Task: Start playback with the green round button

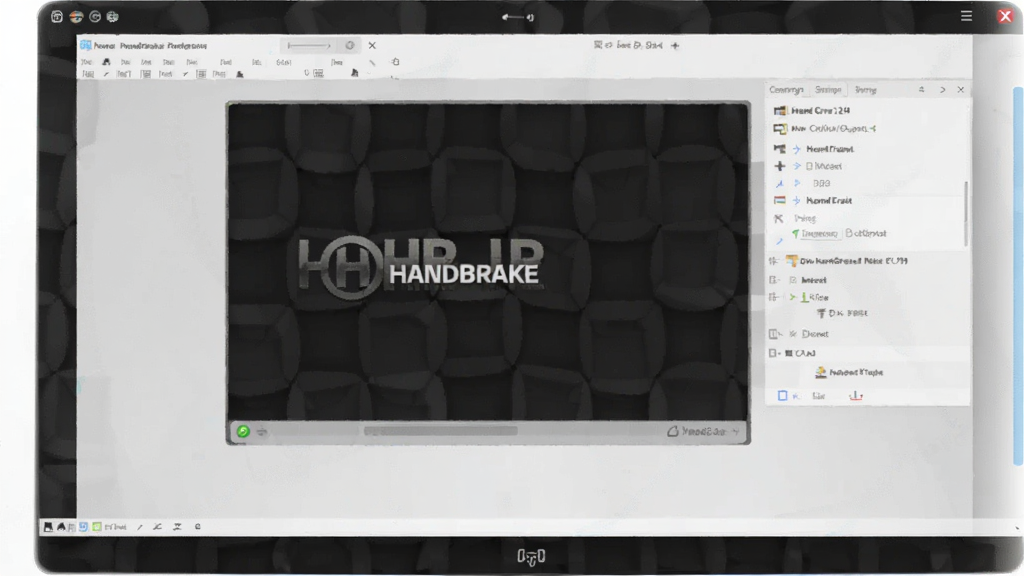Action: pos(243,431)
